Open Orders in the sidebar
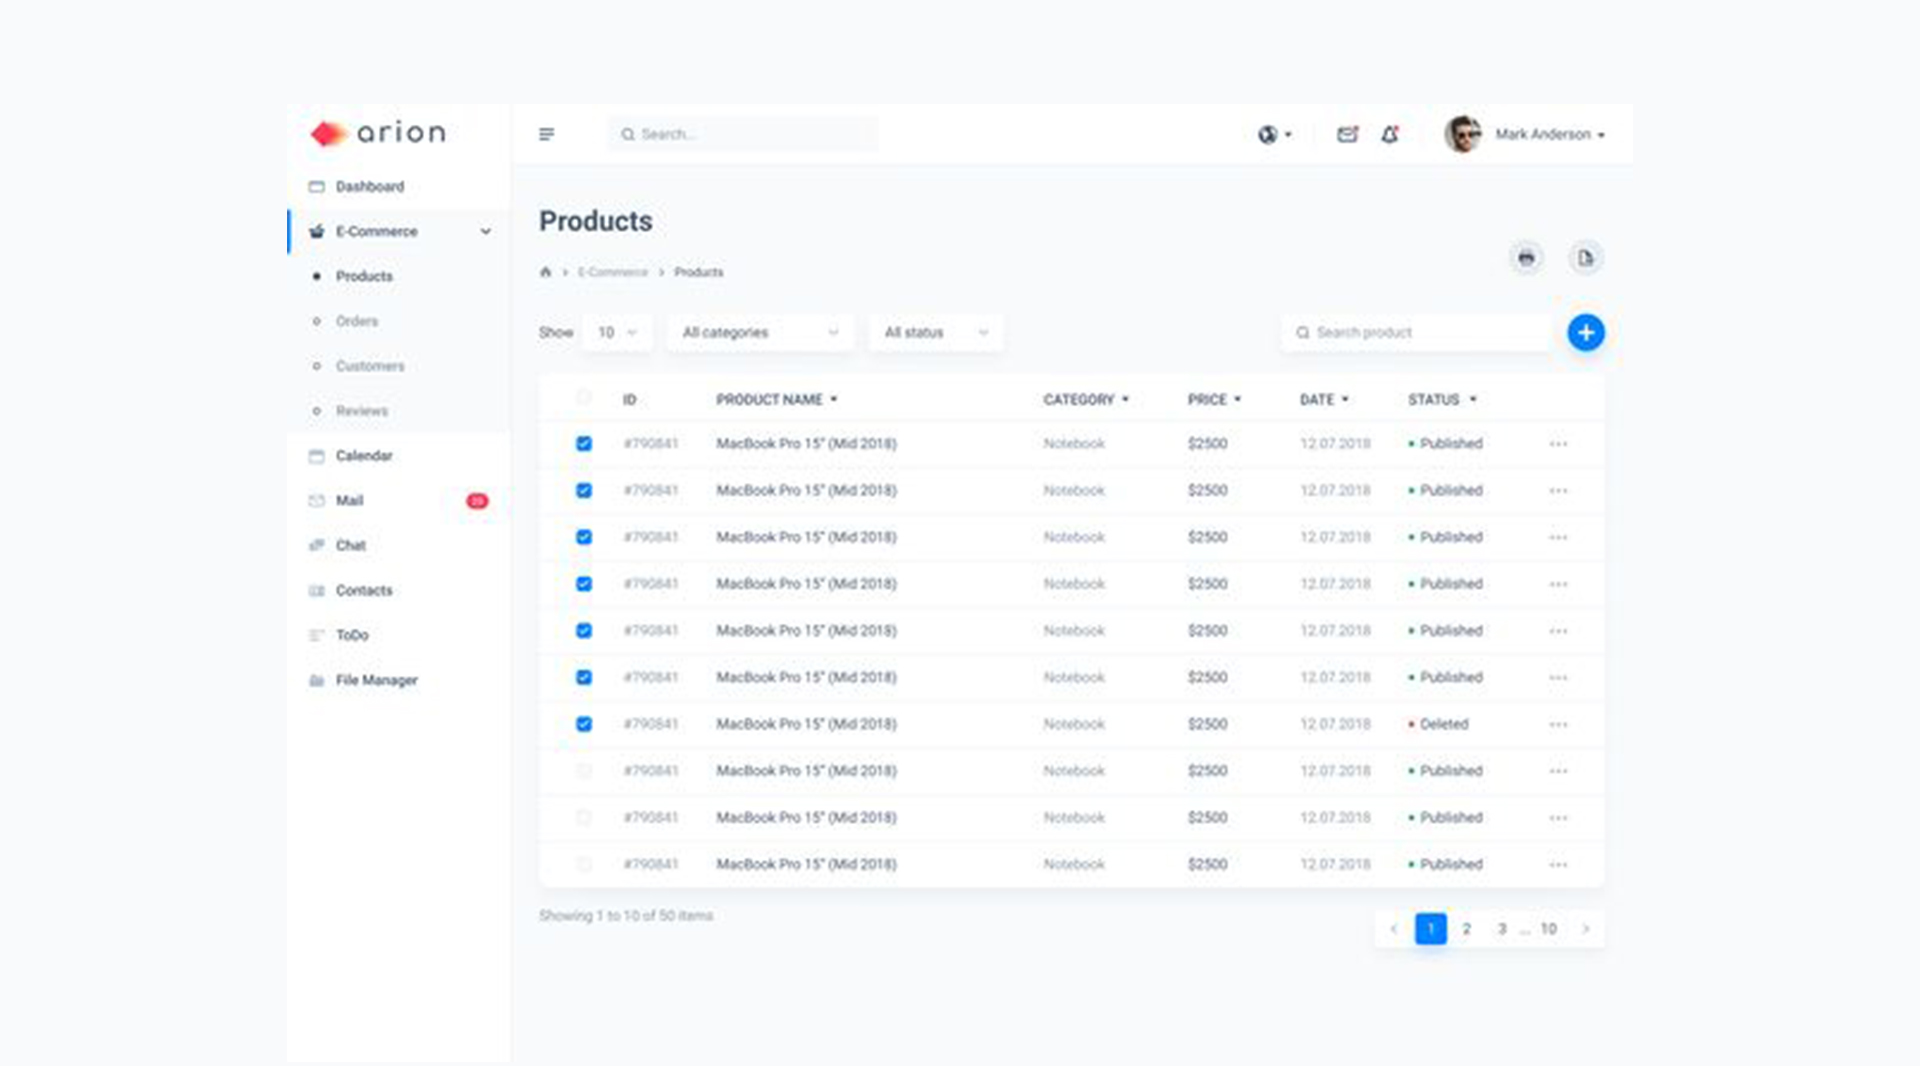The image size is (1920, 1066). pos(357,321)
